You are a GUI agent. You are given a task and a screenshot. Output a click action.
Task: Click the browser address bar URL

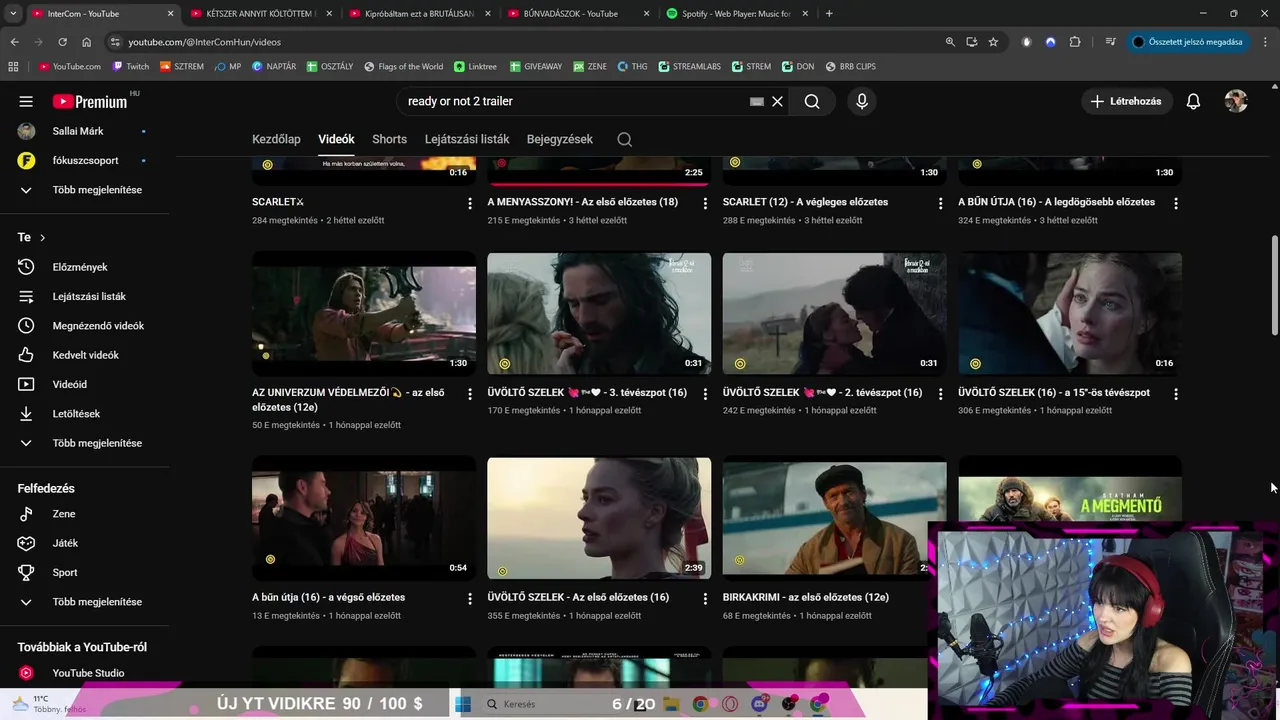point(204,42)
